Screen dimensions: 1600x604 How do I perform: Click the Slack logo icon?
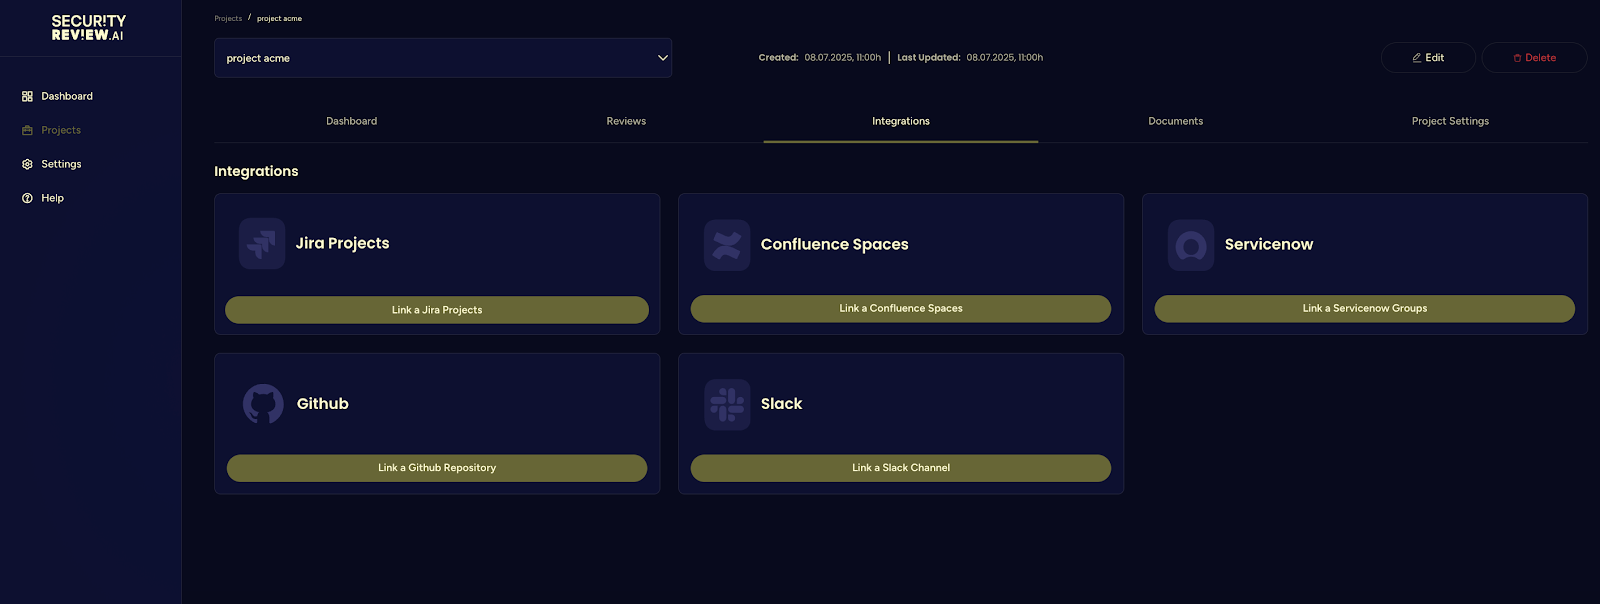click(x=727, y=405)
